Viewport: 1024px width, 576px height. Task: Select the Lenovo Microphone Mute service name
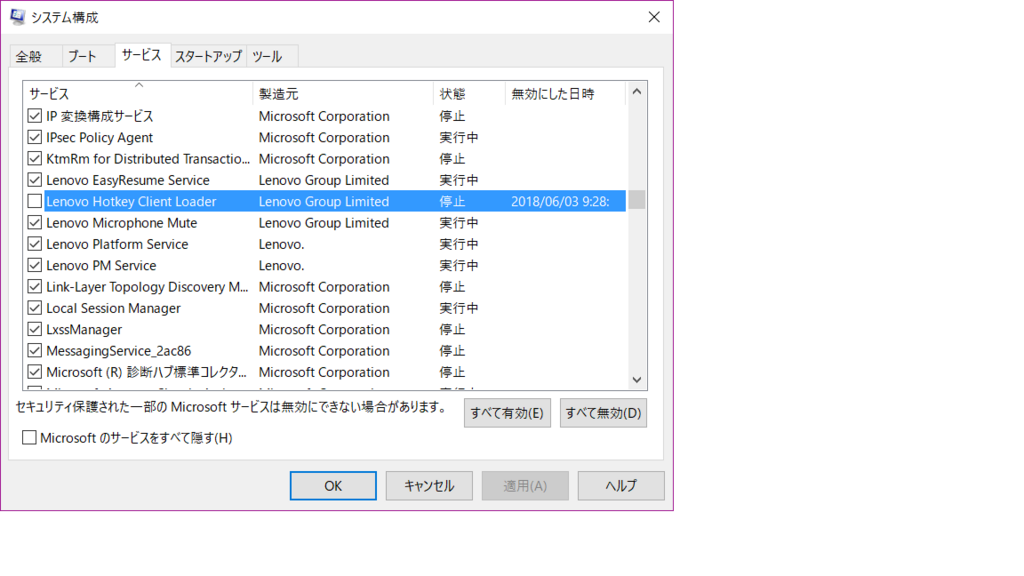pos(121,223)
